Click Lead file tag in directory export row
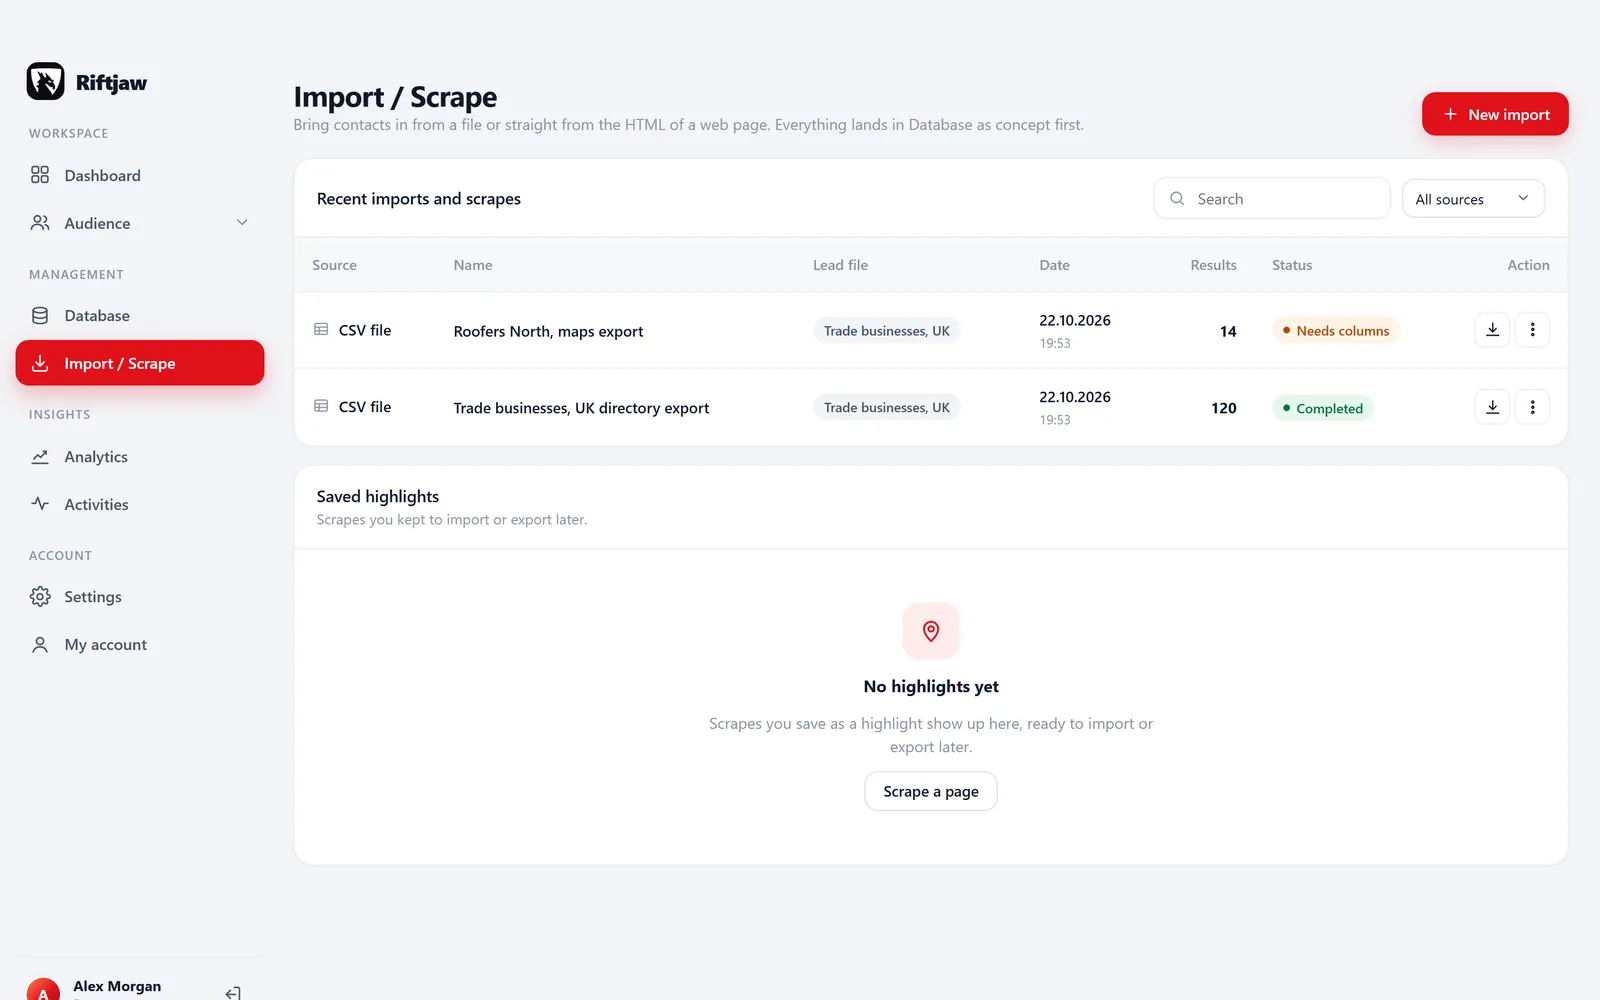The width and height of the screenshot is (1600, 1000). coord(886,408)
